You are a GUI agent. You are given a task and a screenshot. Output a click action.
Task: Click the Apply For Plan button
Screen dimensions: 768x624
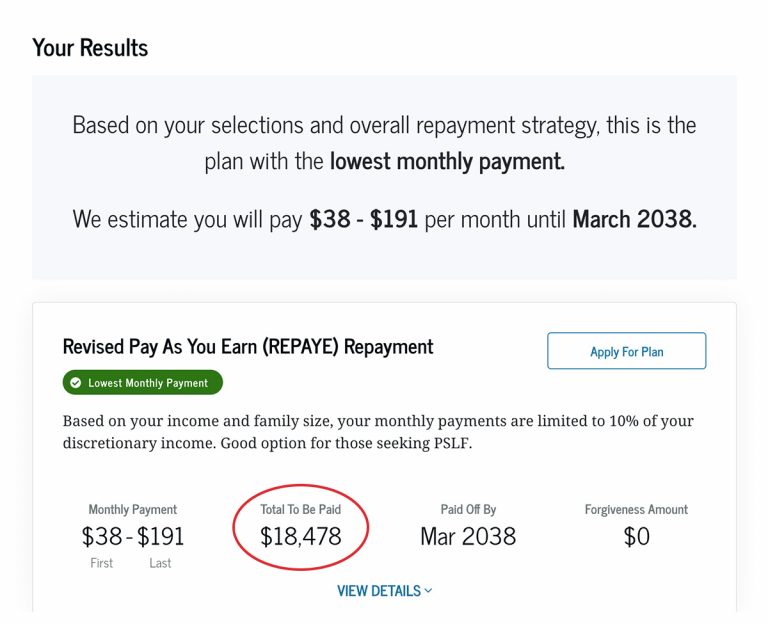626,351
